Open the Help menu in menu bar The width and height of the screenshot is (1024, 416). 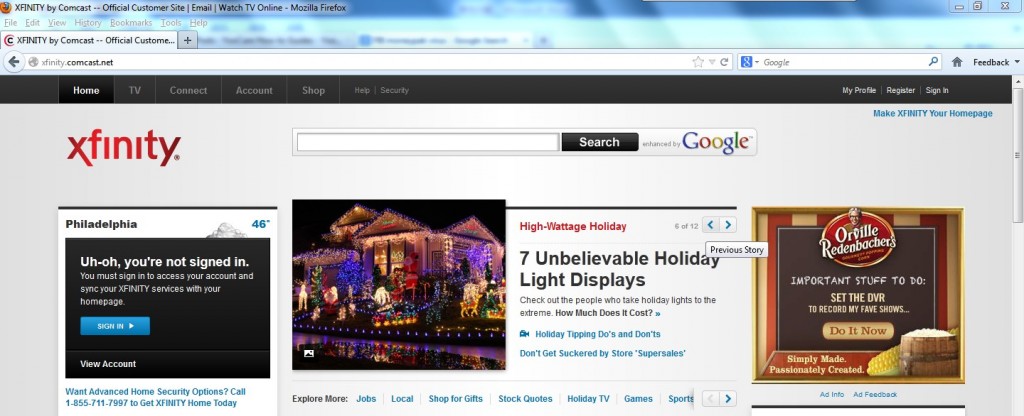pyautogui.click(x=199, y=23)
